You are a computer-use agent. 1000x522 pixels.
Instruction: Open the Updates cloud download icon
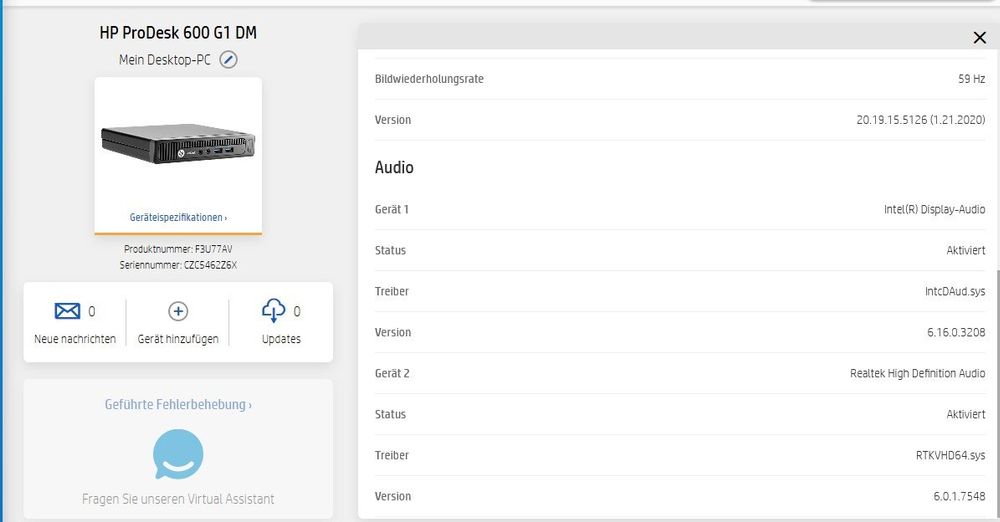(x=274, y=310)
